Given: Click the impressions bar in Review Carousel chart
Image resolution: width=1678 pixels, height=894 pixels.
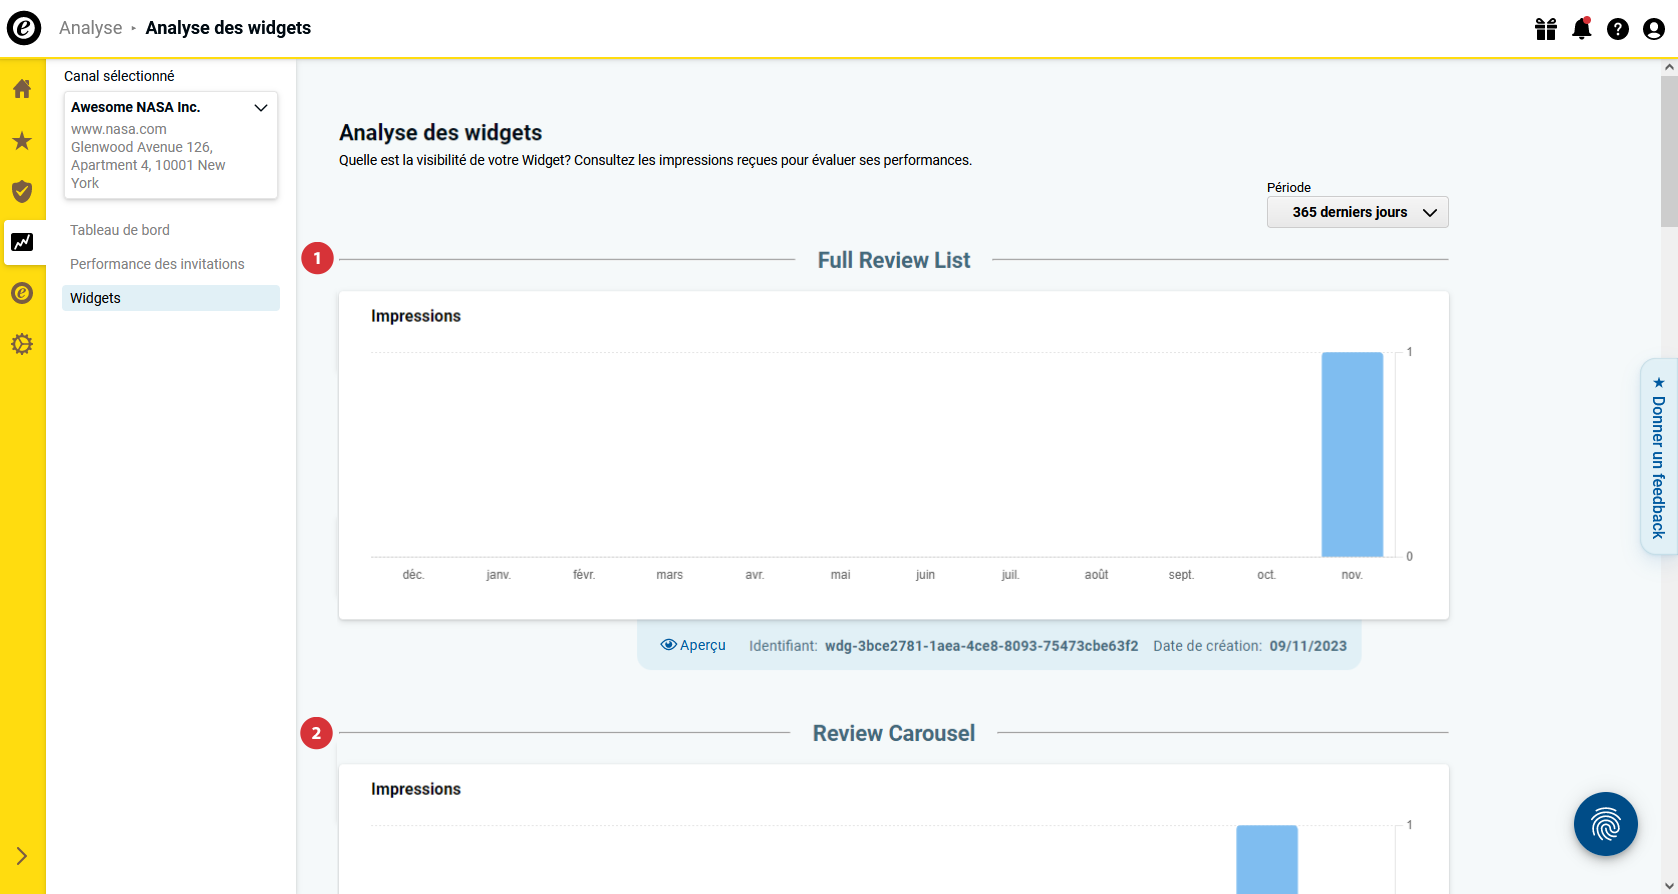Looking at the screenshot, I should [1267, 859].
